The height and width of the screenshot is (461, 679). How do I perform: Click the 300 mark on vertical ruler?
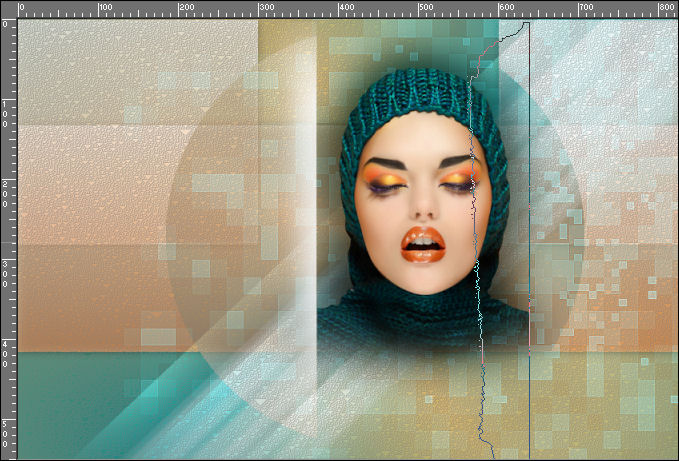pos(5,274)
